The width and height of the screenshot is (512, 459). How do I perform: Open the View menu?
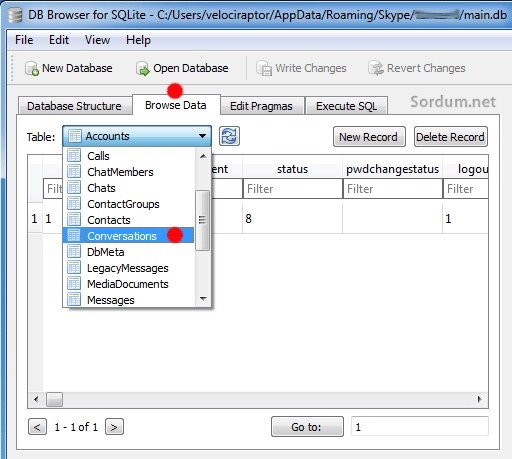(97, 40)
